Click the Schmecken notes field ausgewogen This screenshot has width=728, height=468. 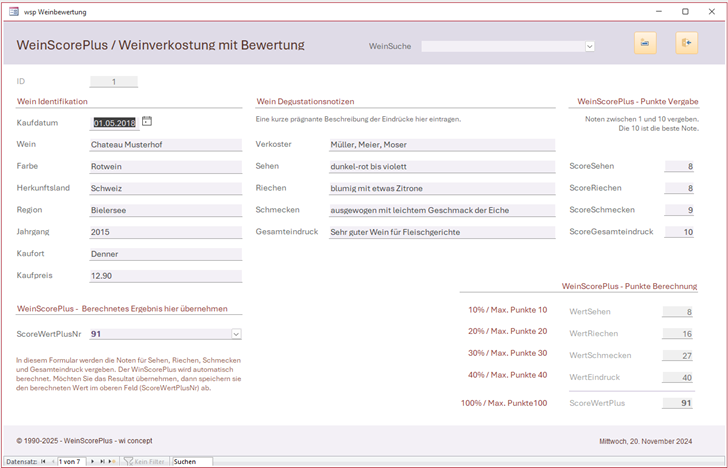coord(442,210)
